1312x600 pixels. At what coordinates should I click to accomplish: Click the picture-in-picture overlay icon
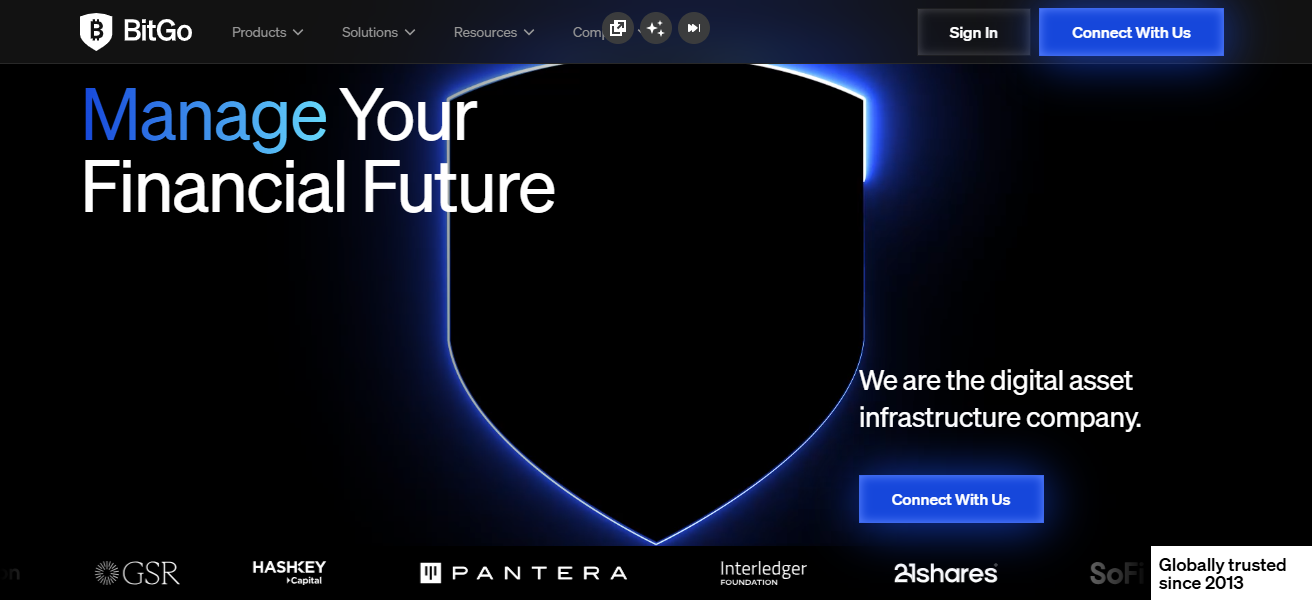(618, 28)
